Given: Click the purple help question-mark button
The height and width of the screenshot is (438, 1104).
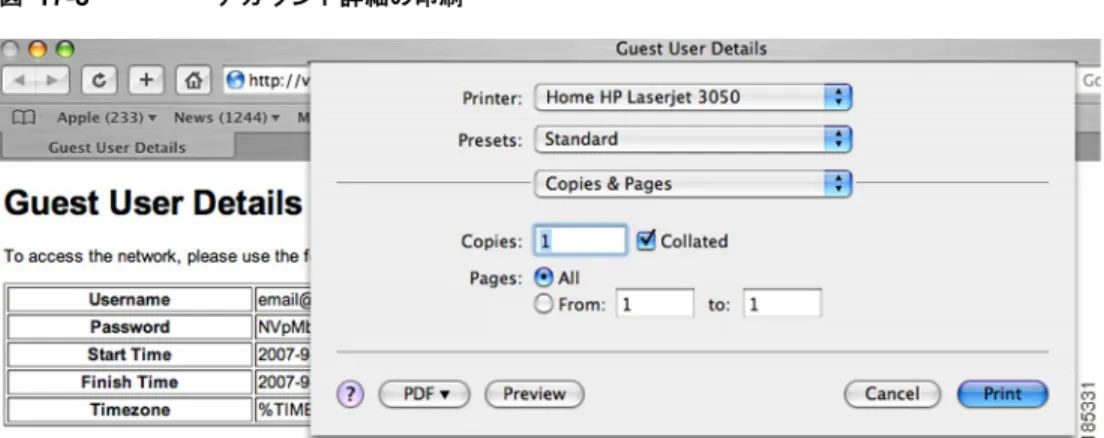Looking at the screenshot, I should pos(351,394).
